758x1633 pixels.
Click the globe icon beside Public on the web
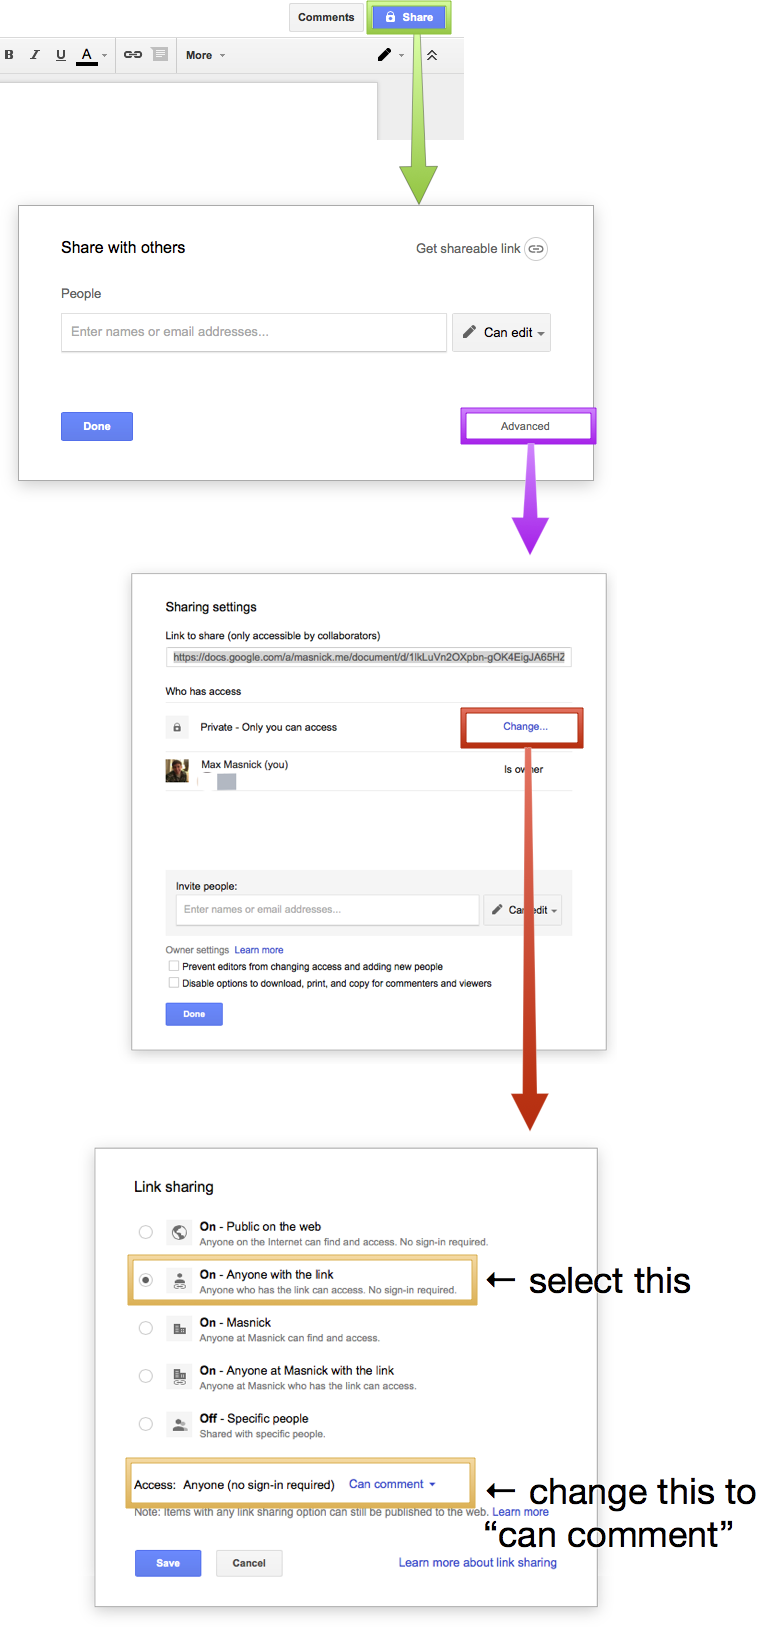pos(179,1232)
